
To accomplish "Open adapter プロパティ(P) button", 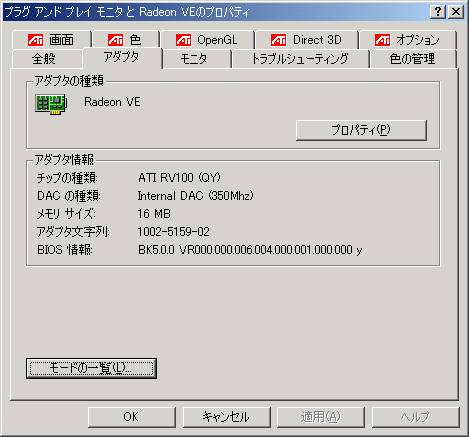I will point(361,130).
